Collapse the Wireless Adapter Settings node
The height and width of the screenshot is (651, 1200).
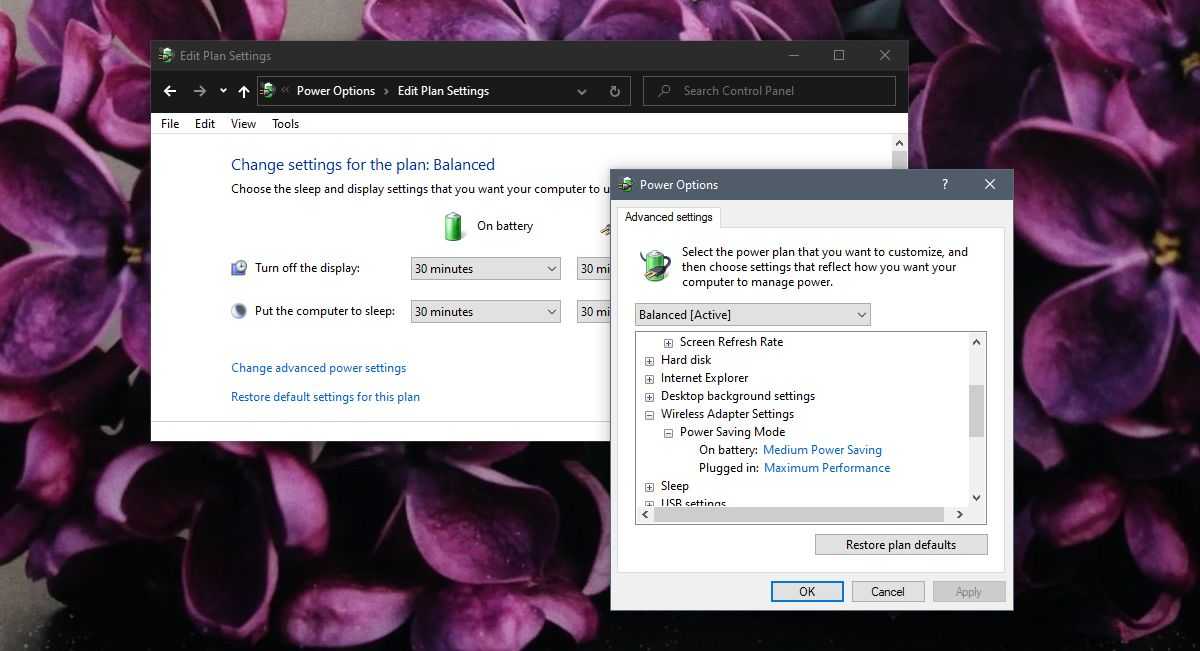tap(650, 414)
